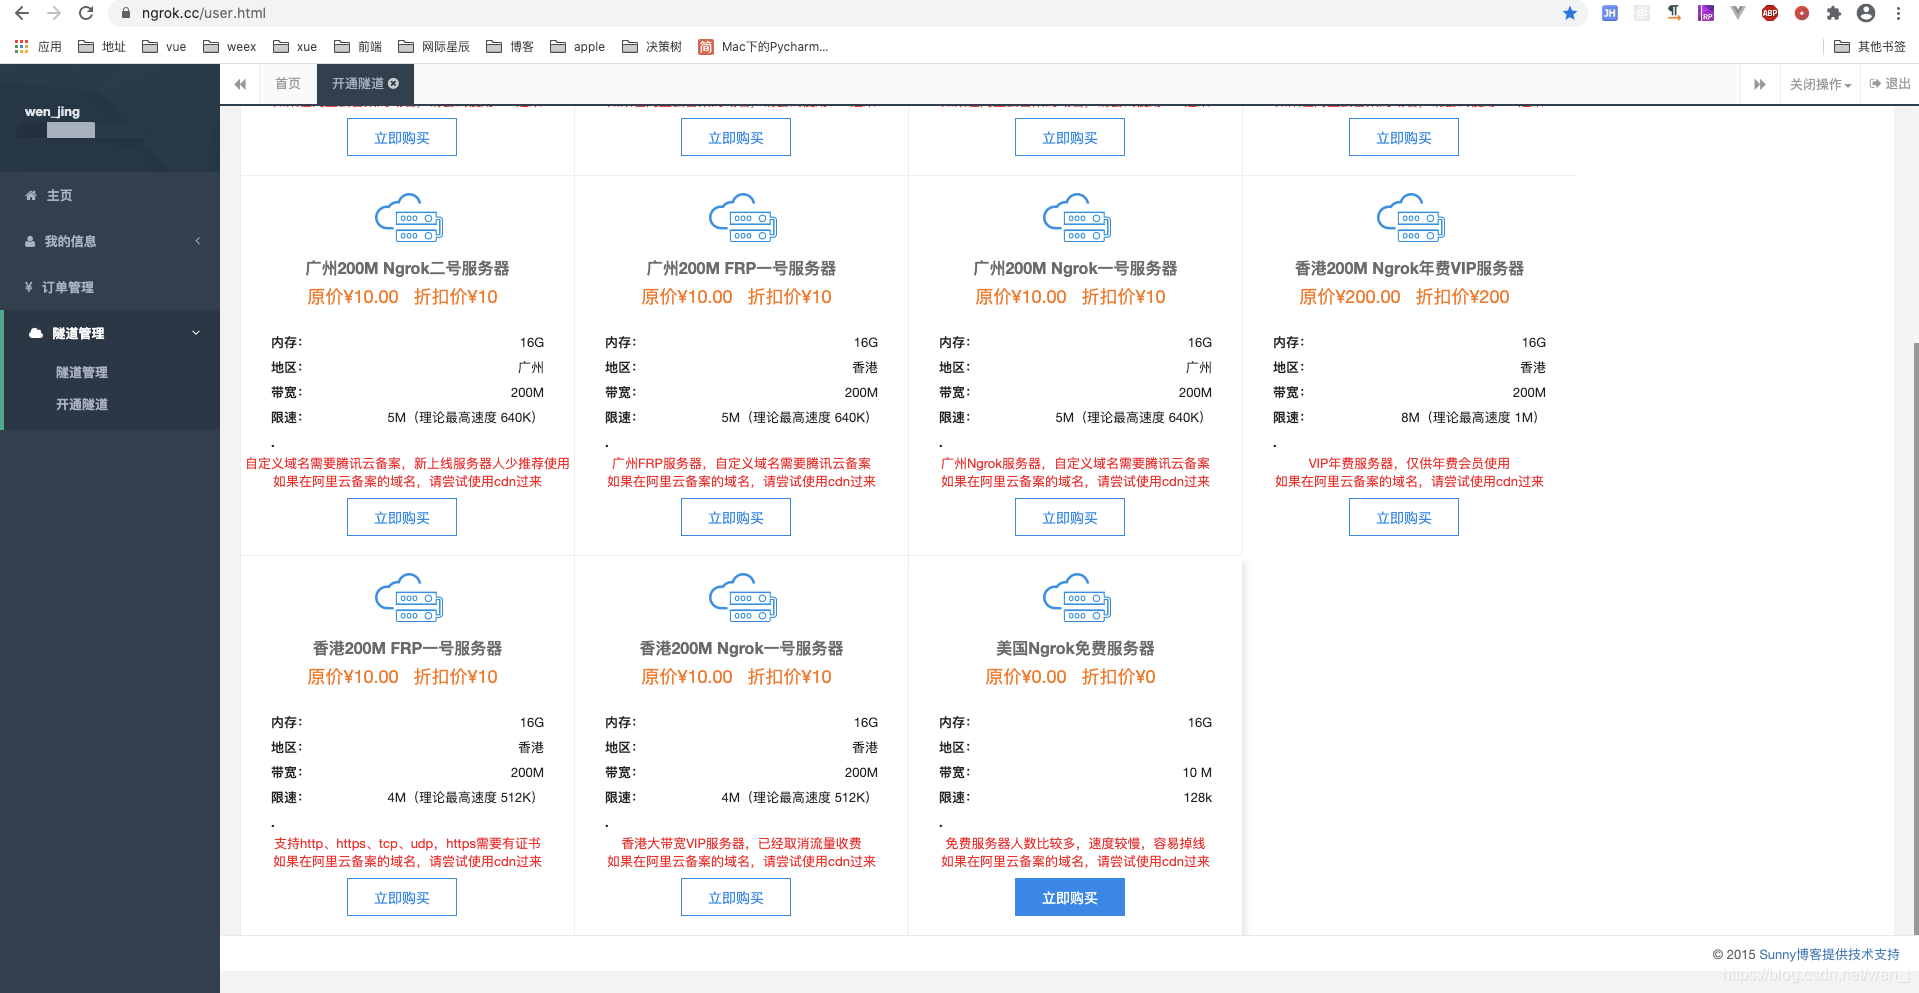The image size is (1919, 993).
Task: Click the 原价¥0.00 price text
Action: [x=1025, y=677]
